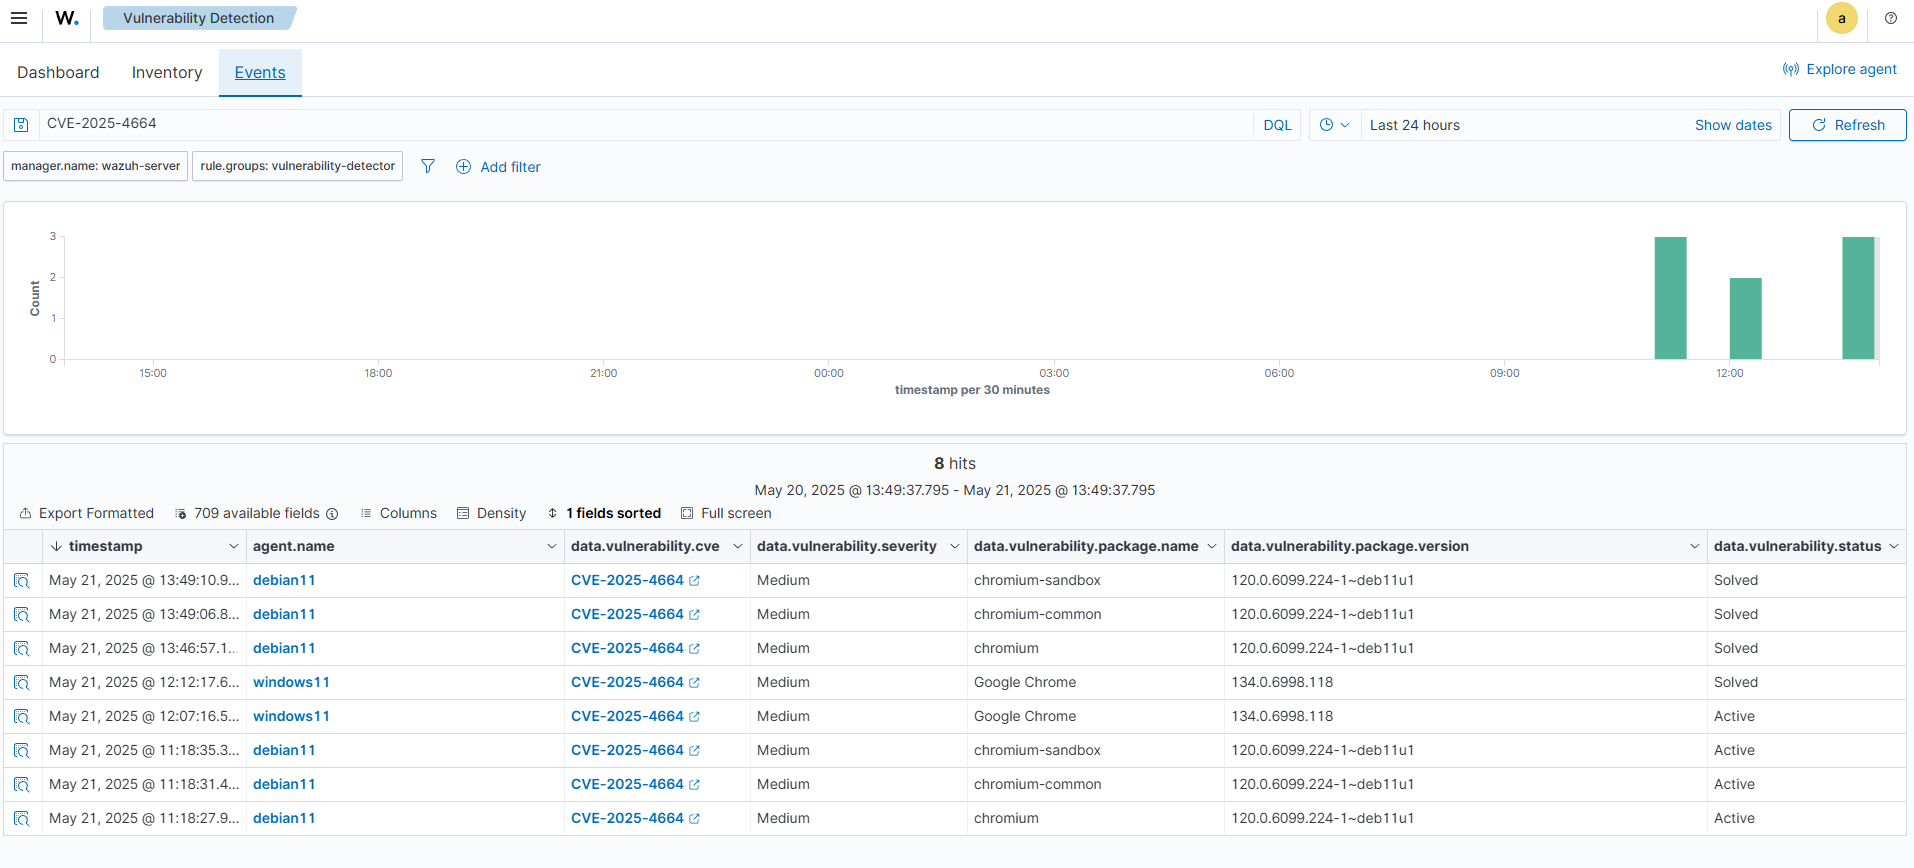Click the tallest rightmost green histogram bar
This screenshot has height=868, width=1914.
pos(1857,298)
